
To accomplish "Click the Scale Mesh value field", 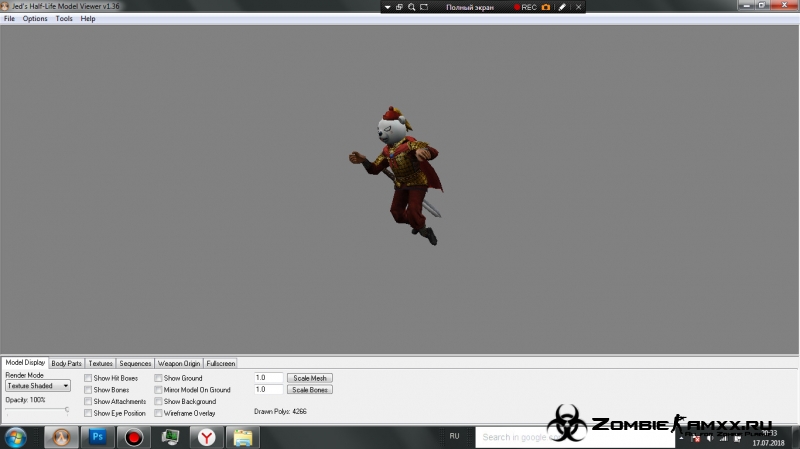I will coord(268,378).
